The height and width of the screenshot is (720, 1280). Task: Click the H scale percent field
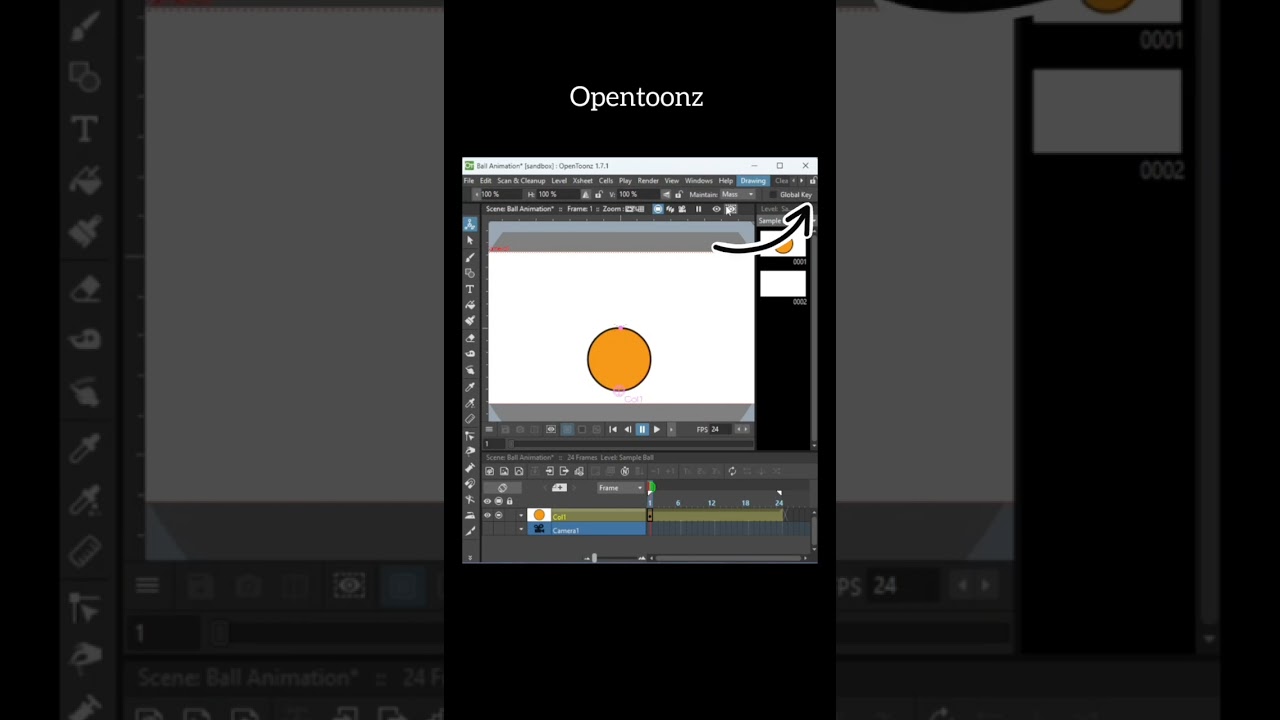pos(558,194)
